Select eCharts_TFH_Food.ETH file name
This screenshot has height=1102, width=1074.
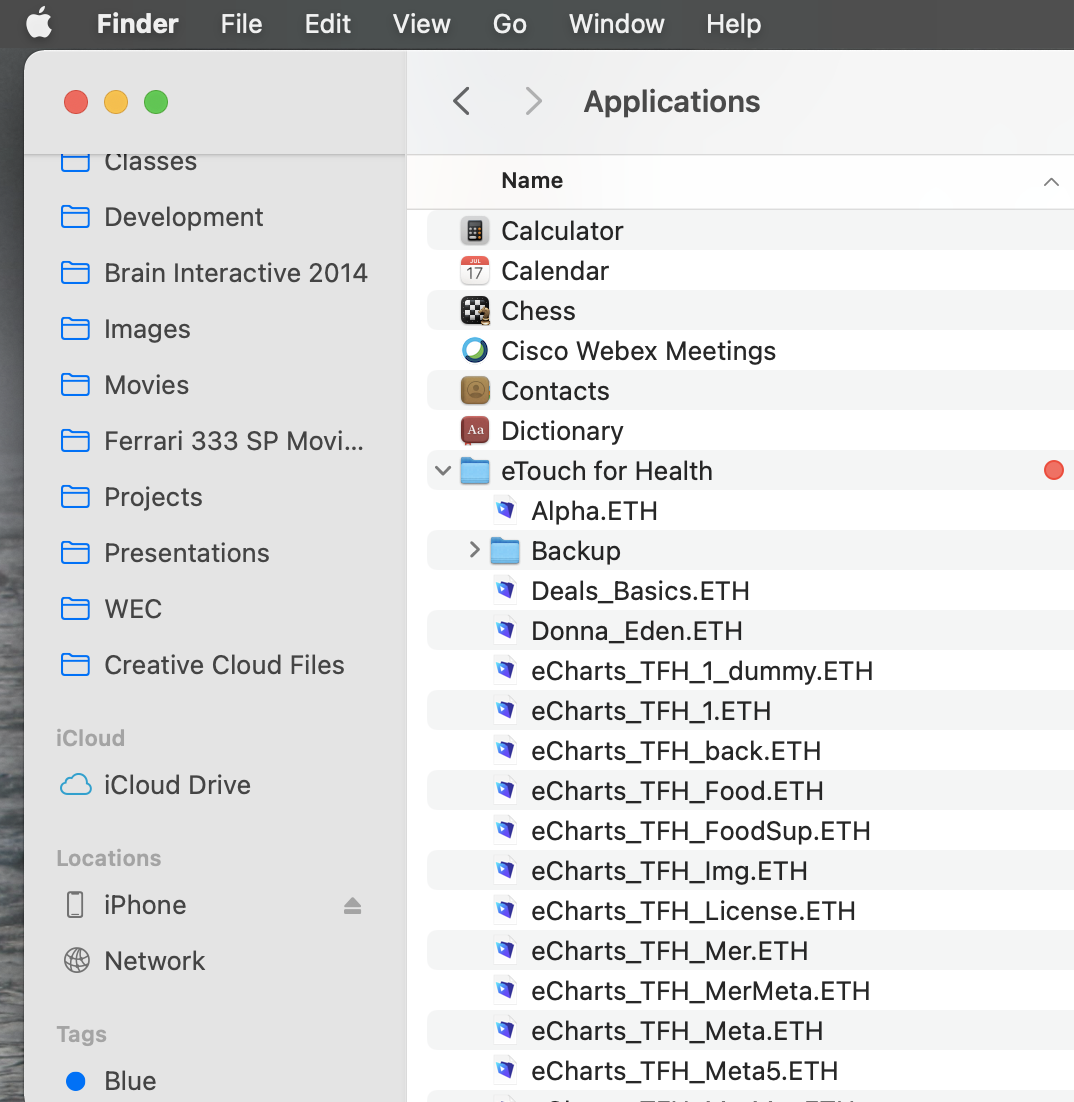point(677,791)
